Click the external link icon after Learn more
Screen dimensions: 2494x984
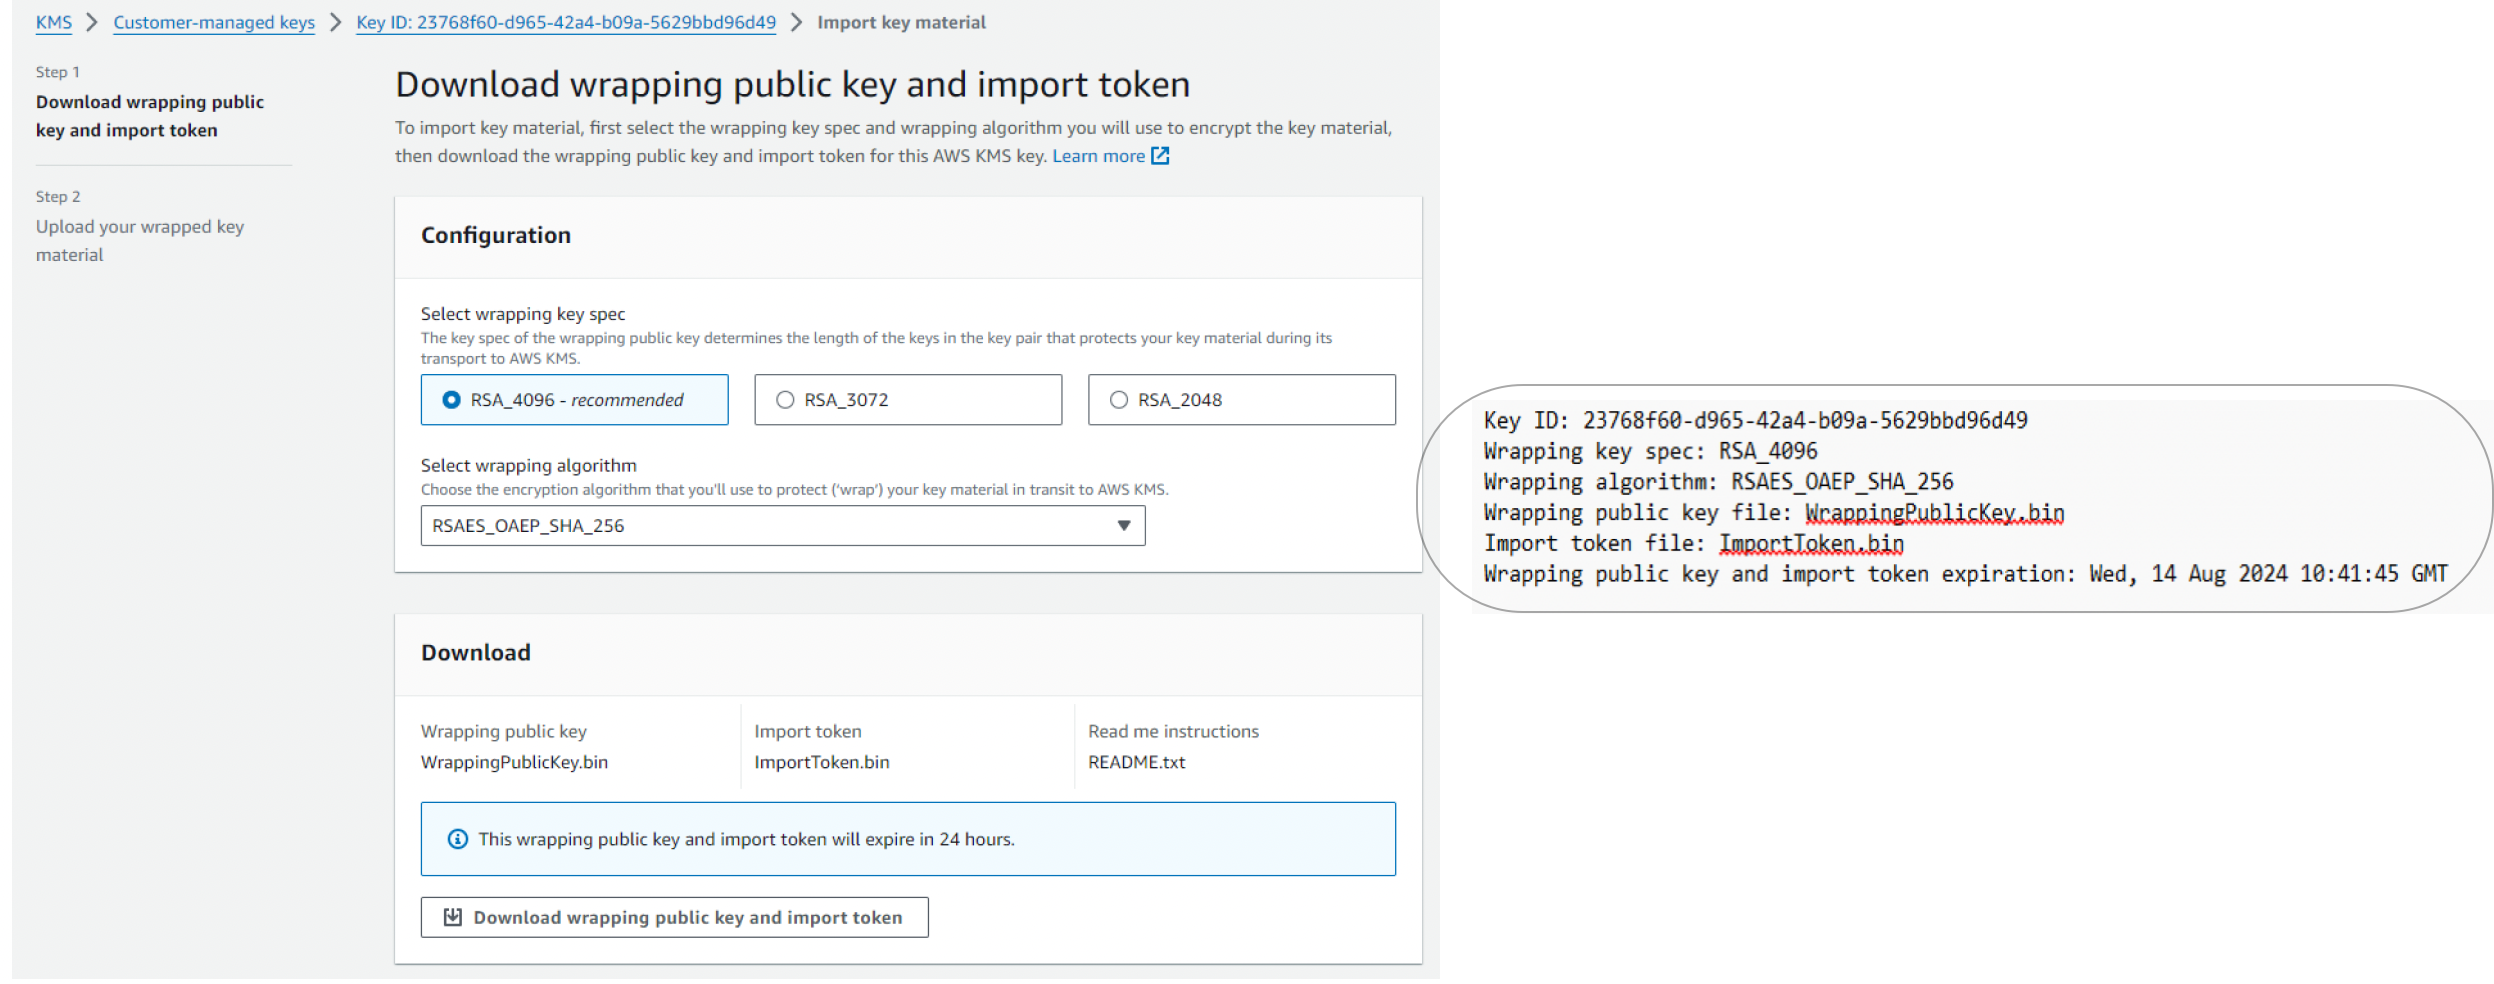click(1160, 156)
